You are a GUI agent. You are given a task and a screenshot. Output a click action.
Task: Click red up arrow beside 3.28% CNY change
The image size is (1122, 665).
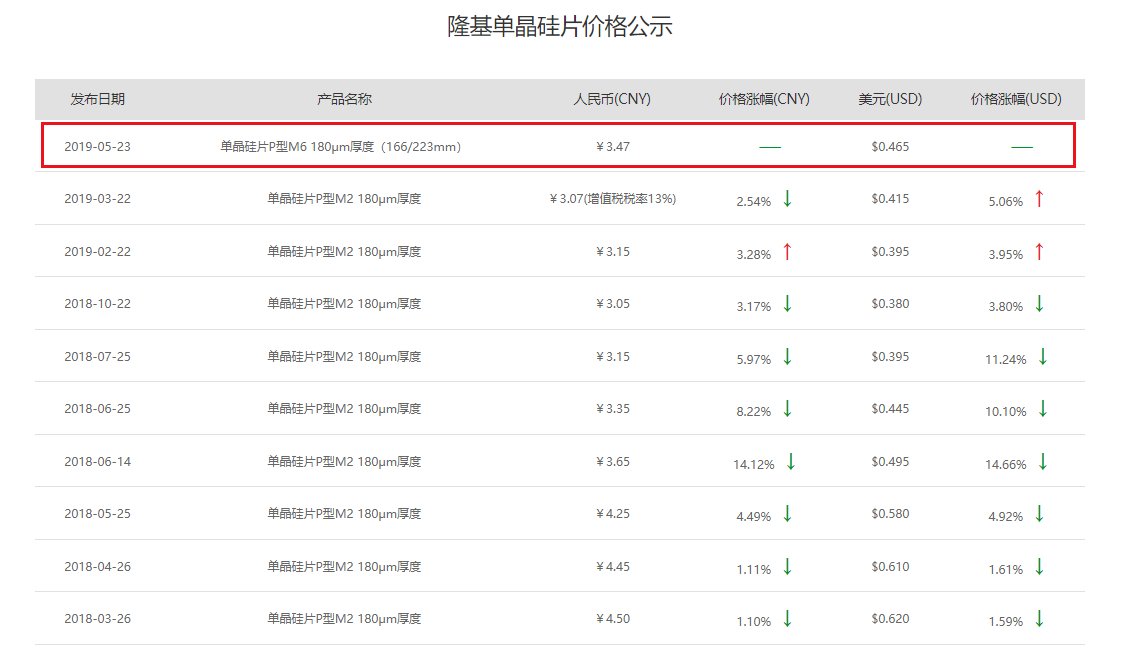pyautogui.click(x=787, y=251)
